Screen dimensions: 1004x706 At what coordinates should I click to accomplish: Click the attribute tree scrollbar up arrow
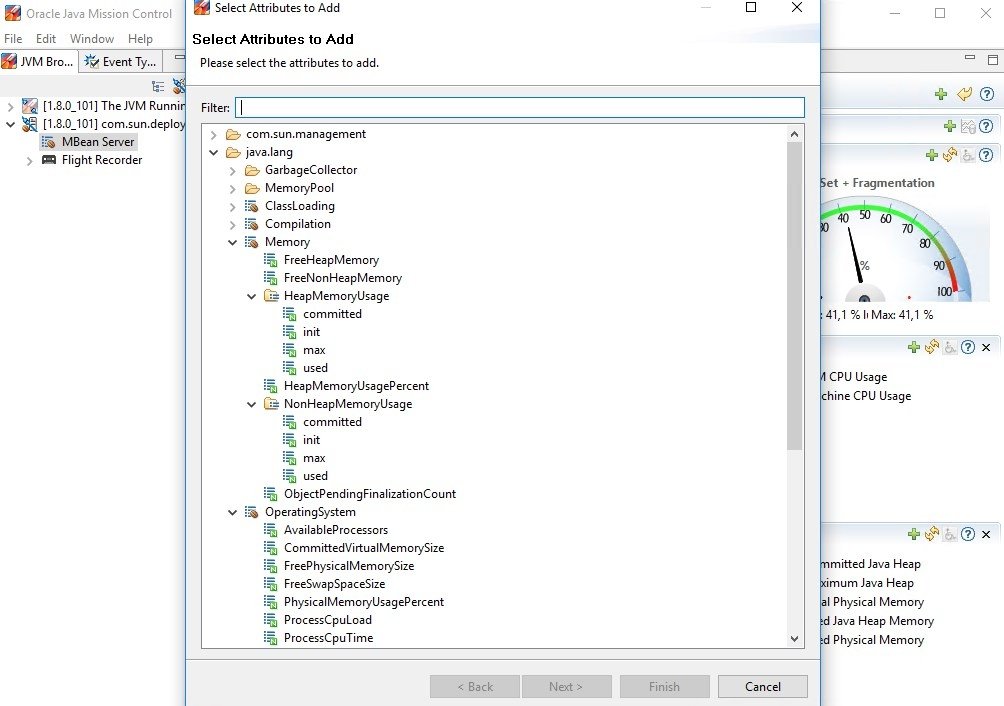(795, 134)
